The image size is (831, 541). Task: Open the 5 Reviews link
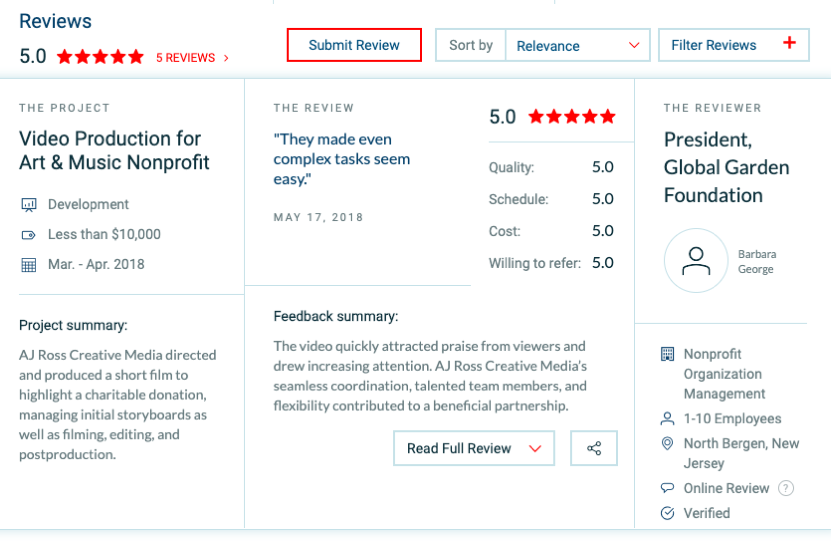192,58
